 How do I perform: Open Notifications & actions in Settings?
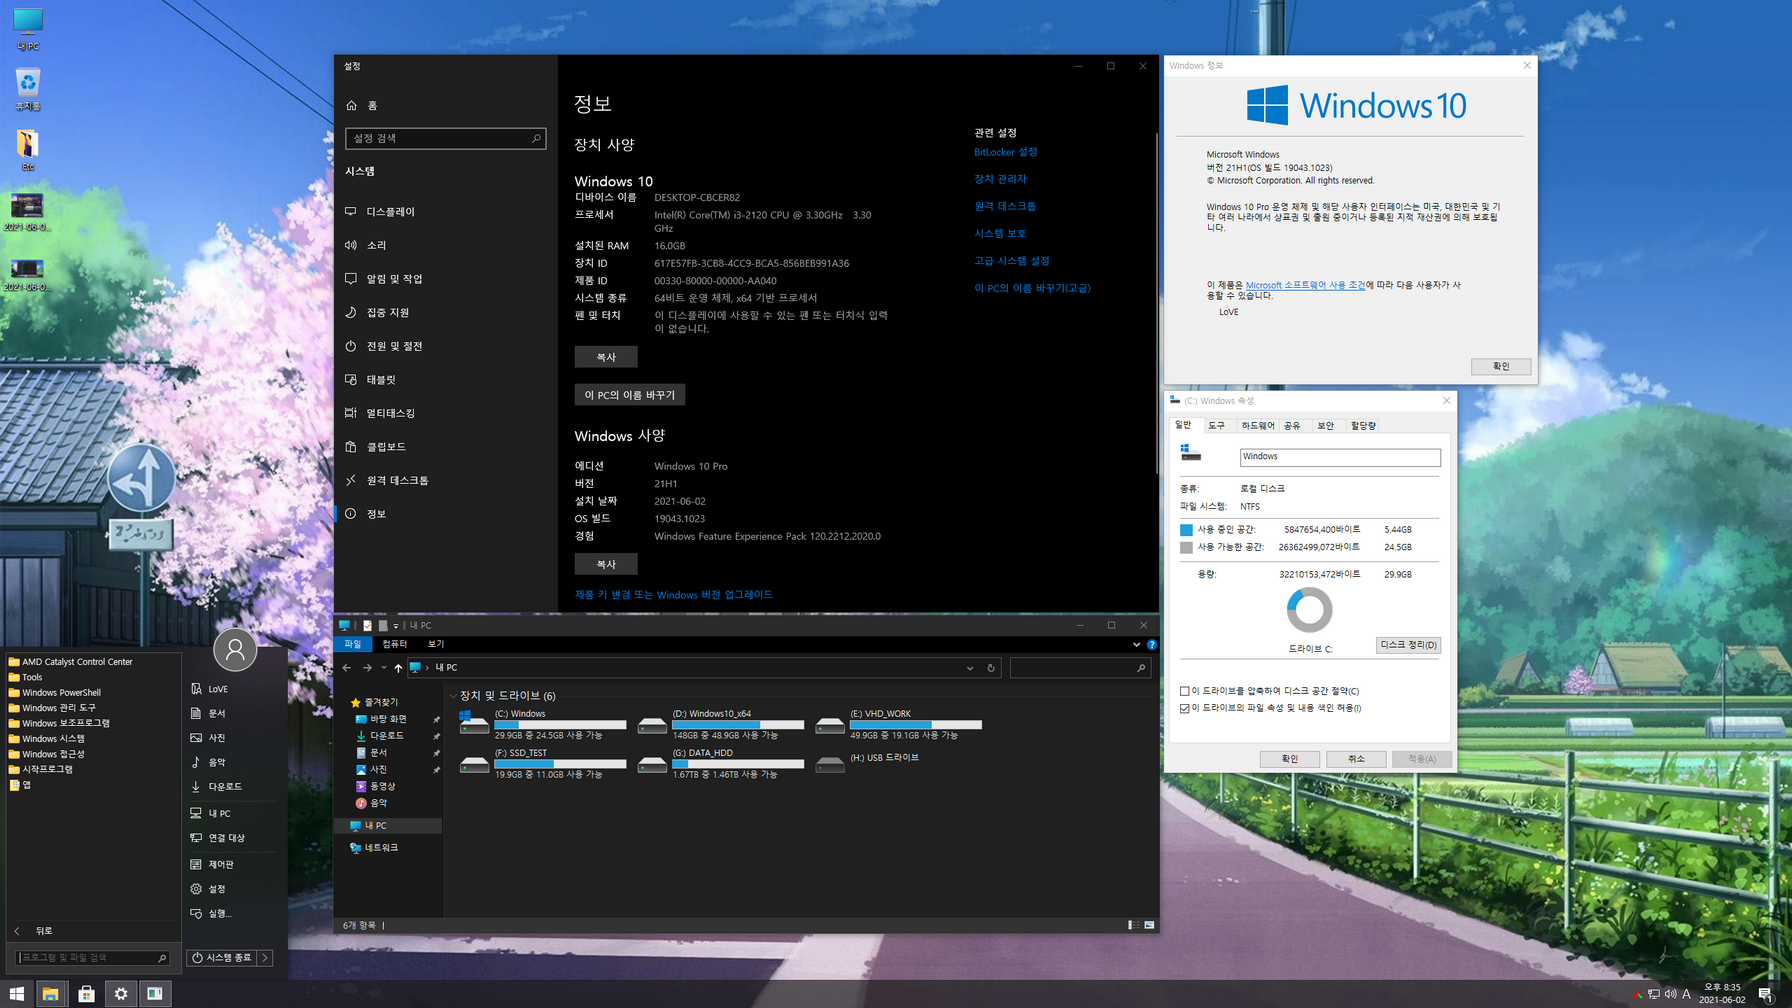coord(445,279)
